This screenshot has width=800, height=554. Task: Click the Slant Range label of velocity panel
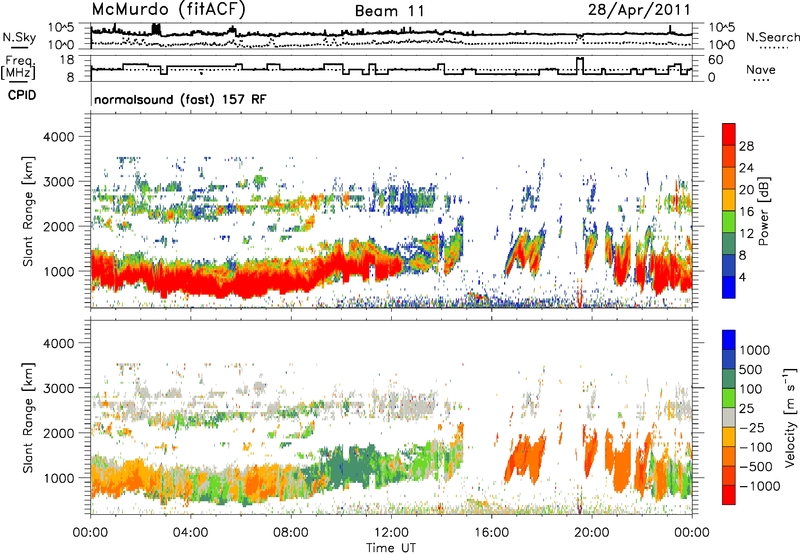coord(28,417)
